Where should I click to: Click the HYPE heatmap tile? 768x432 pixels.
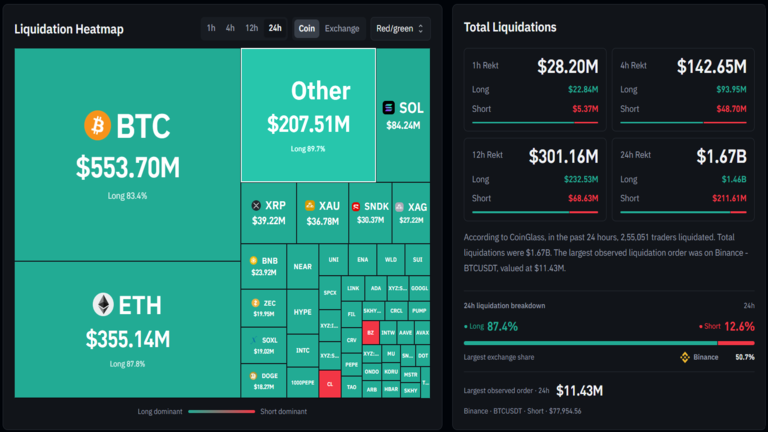point(302,312)
